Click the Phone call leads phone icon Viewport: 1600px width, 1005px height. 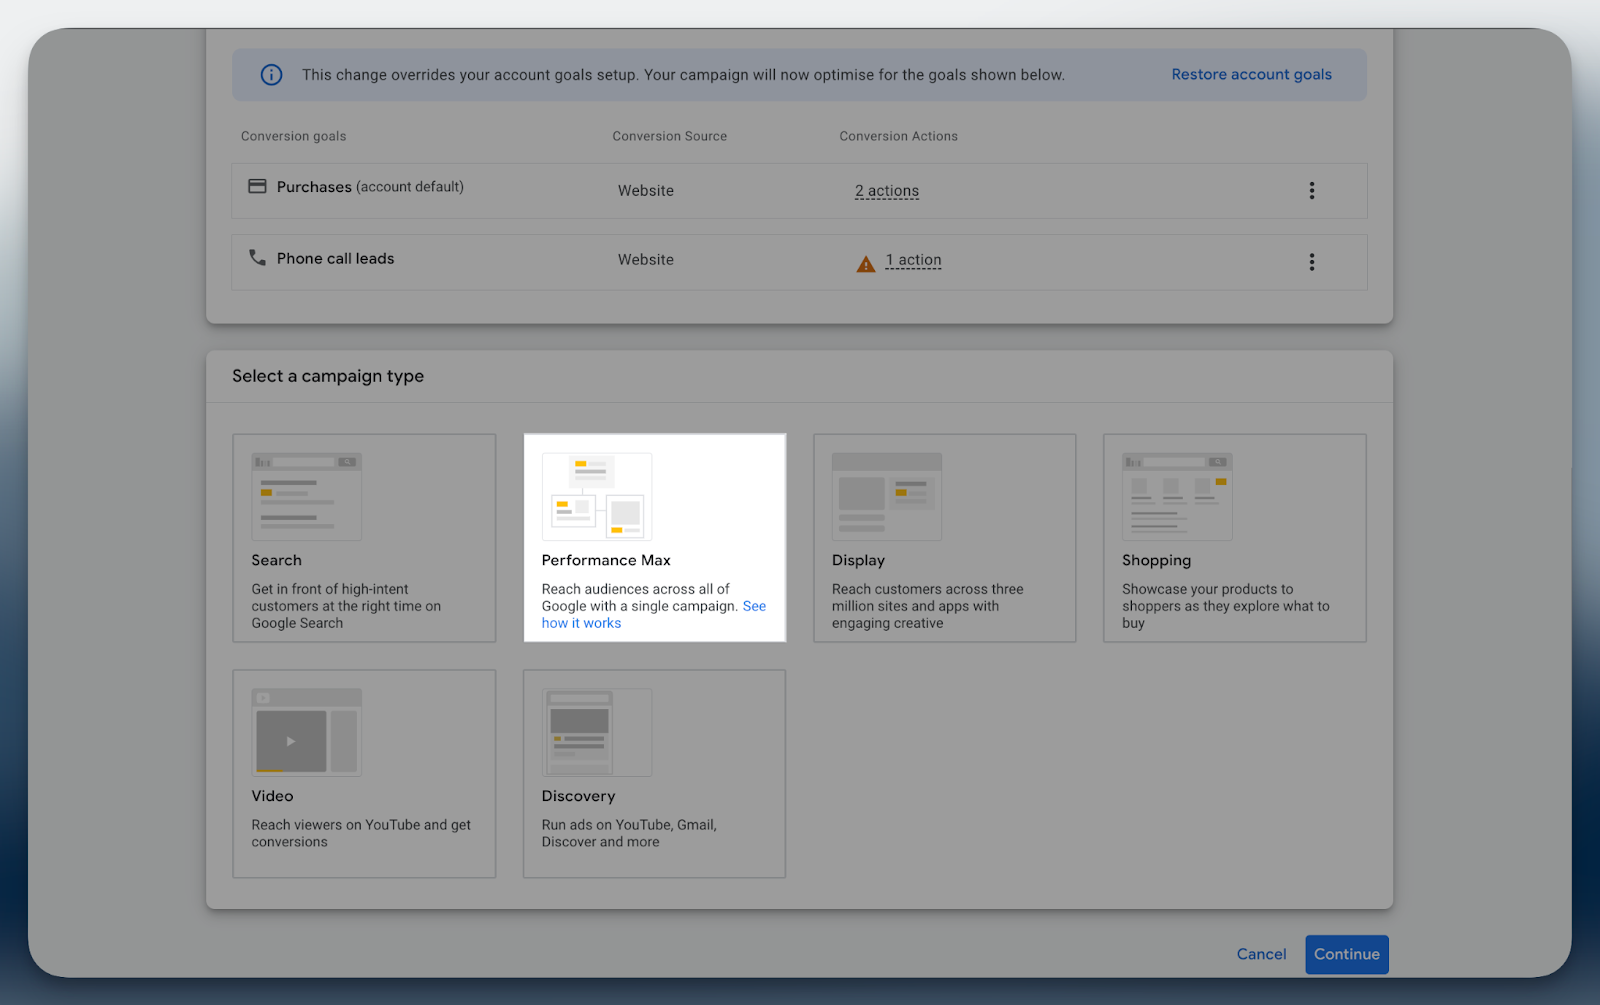click(x=257, y=257)
